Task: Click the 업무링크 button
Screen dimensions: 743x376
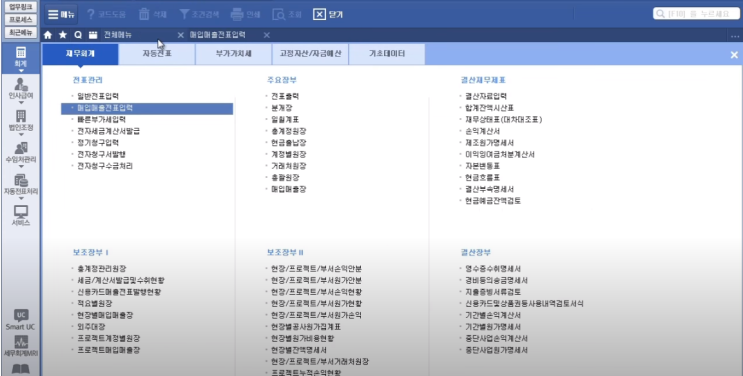Action: click(x=21, y=8)
